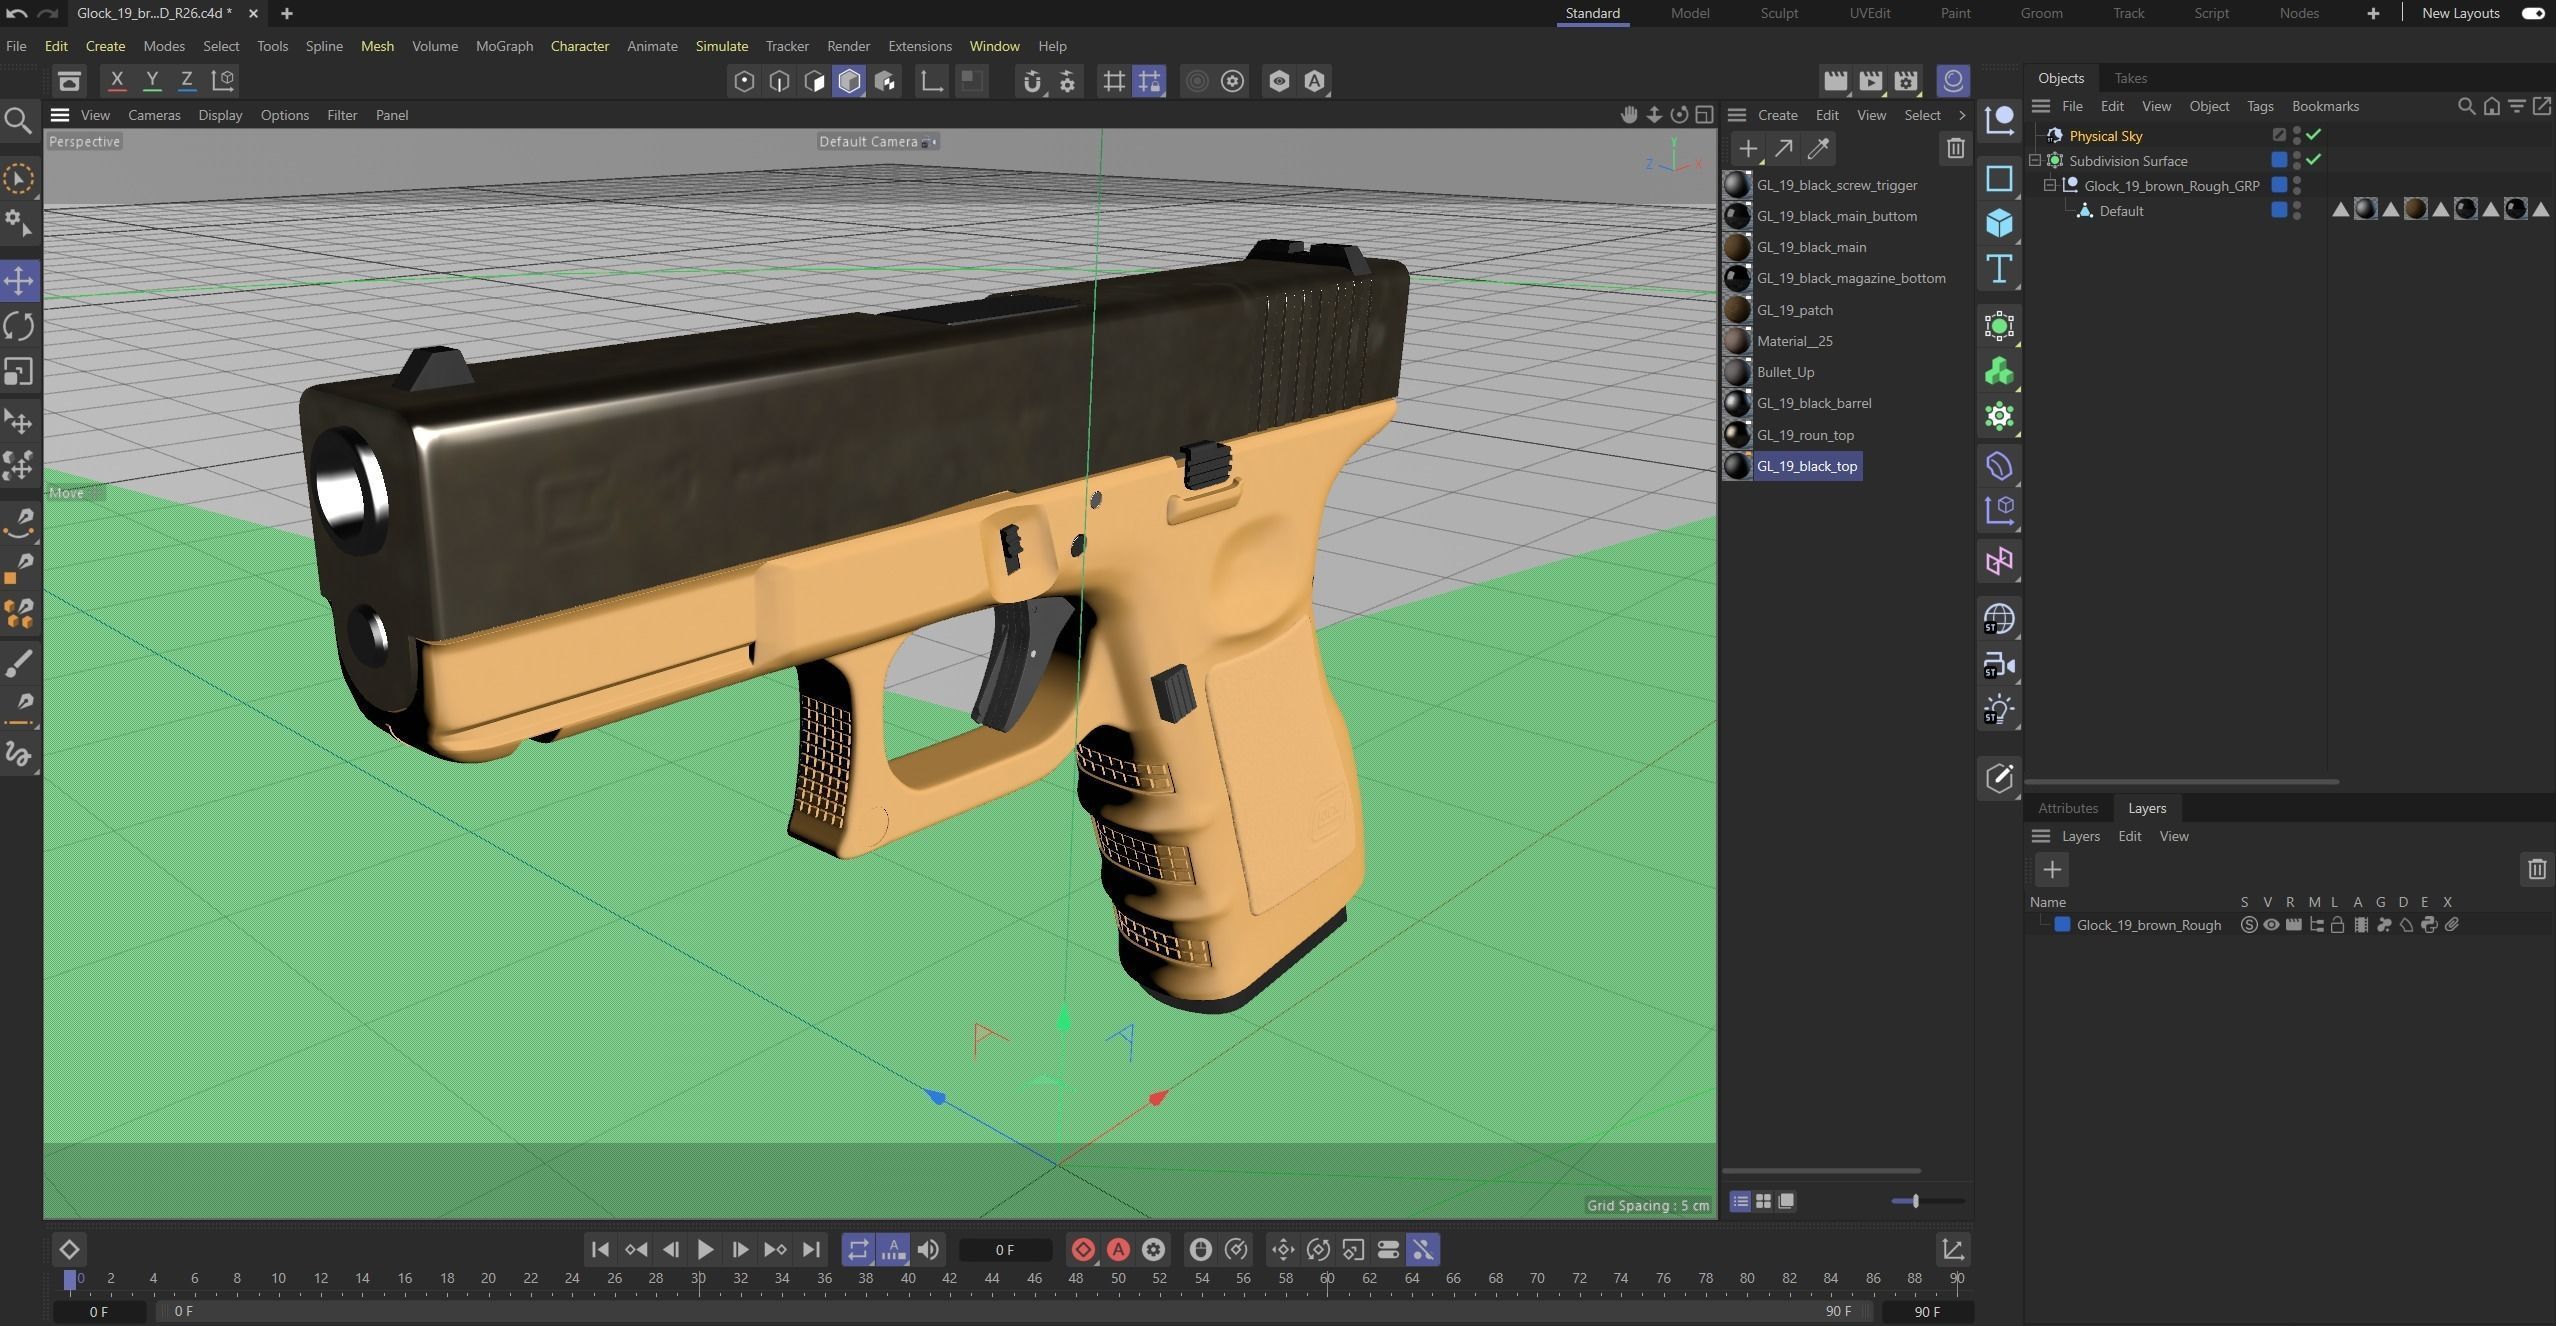Click the Text spline tool icon
This screenshot has height=1326, width=2556.
coord(1999,269)
